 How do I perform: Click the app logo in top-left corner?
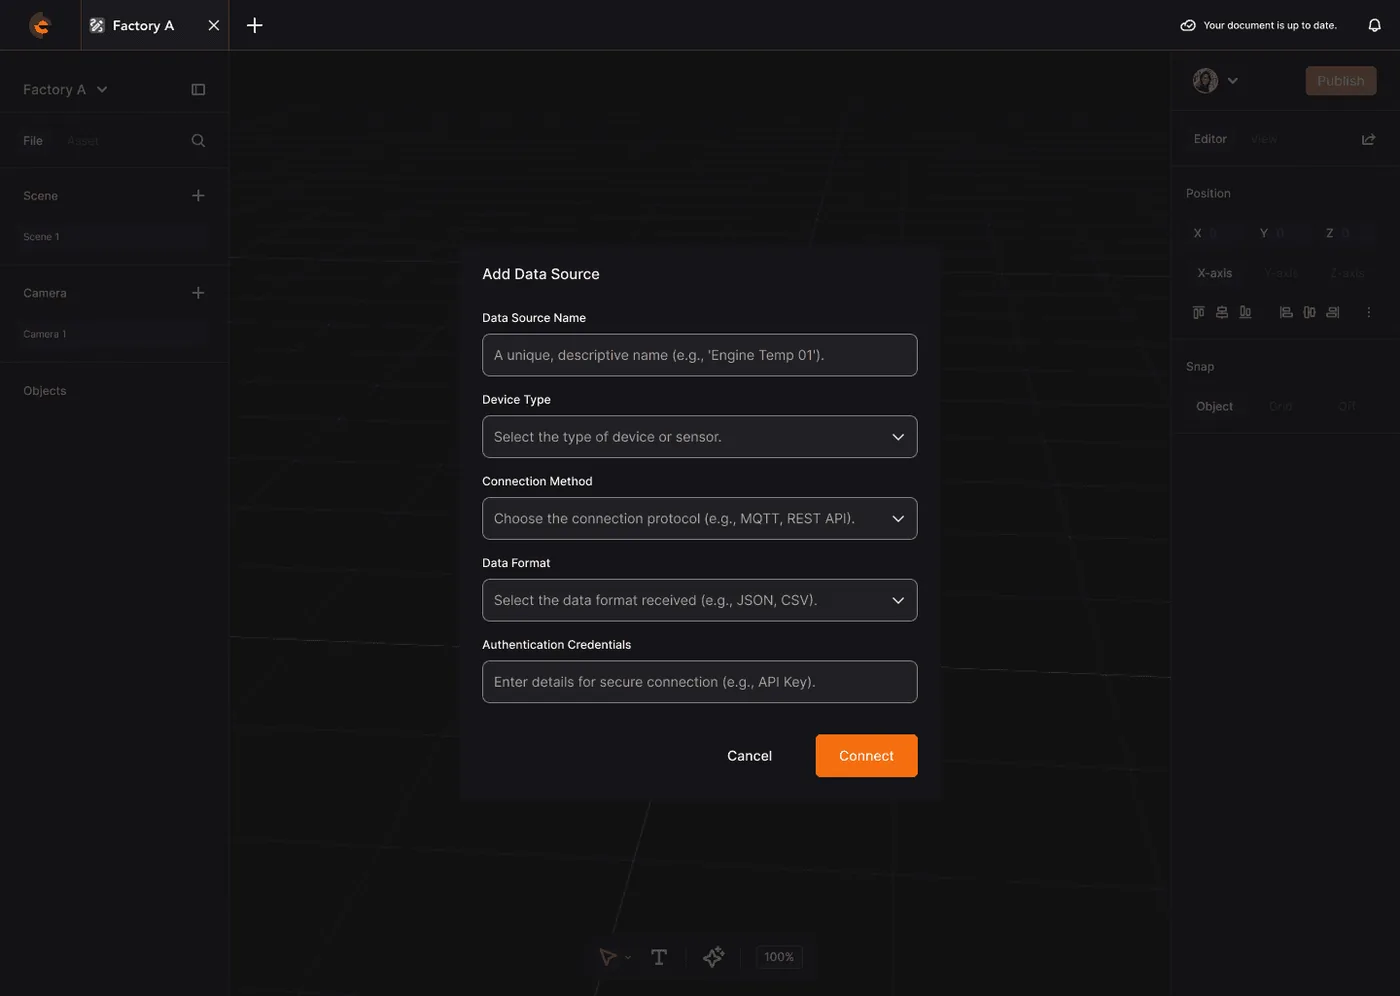coord(40,25)
